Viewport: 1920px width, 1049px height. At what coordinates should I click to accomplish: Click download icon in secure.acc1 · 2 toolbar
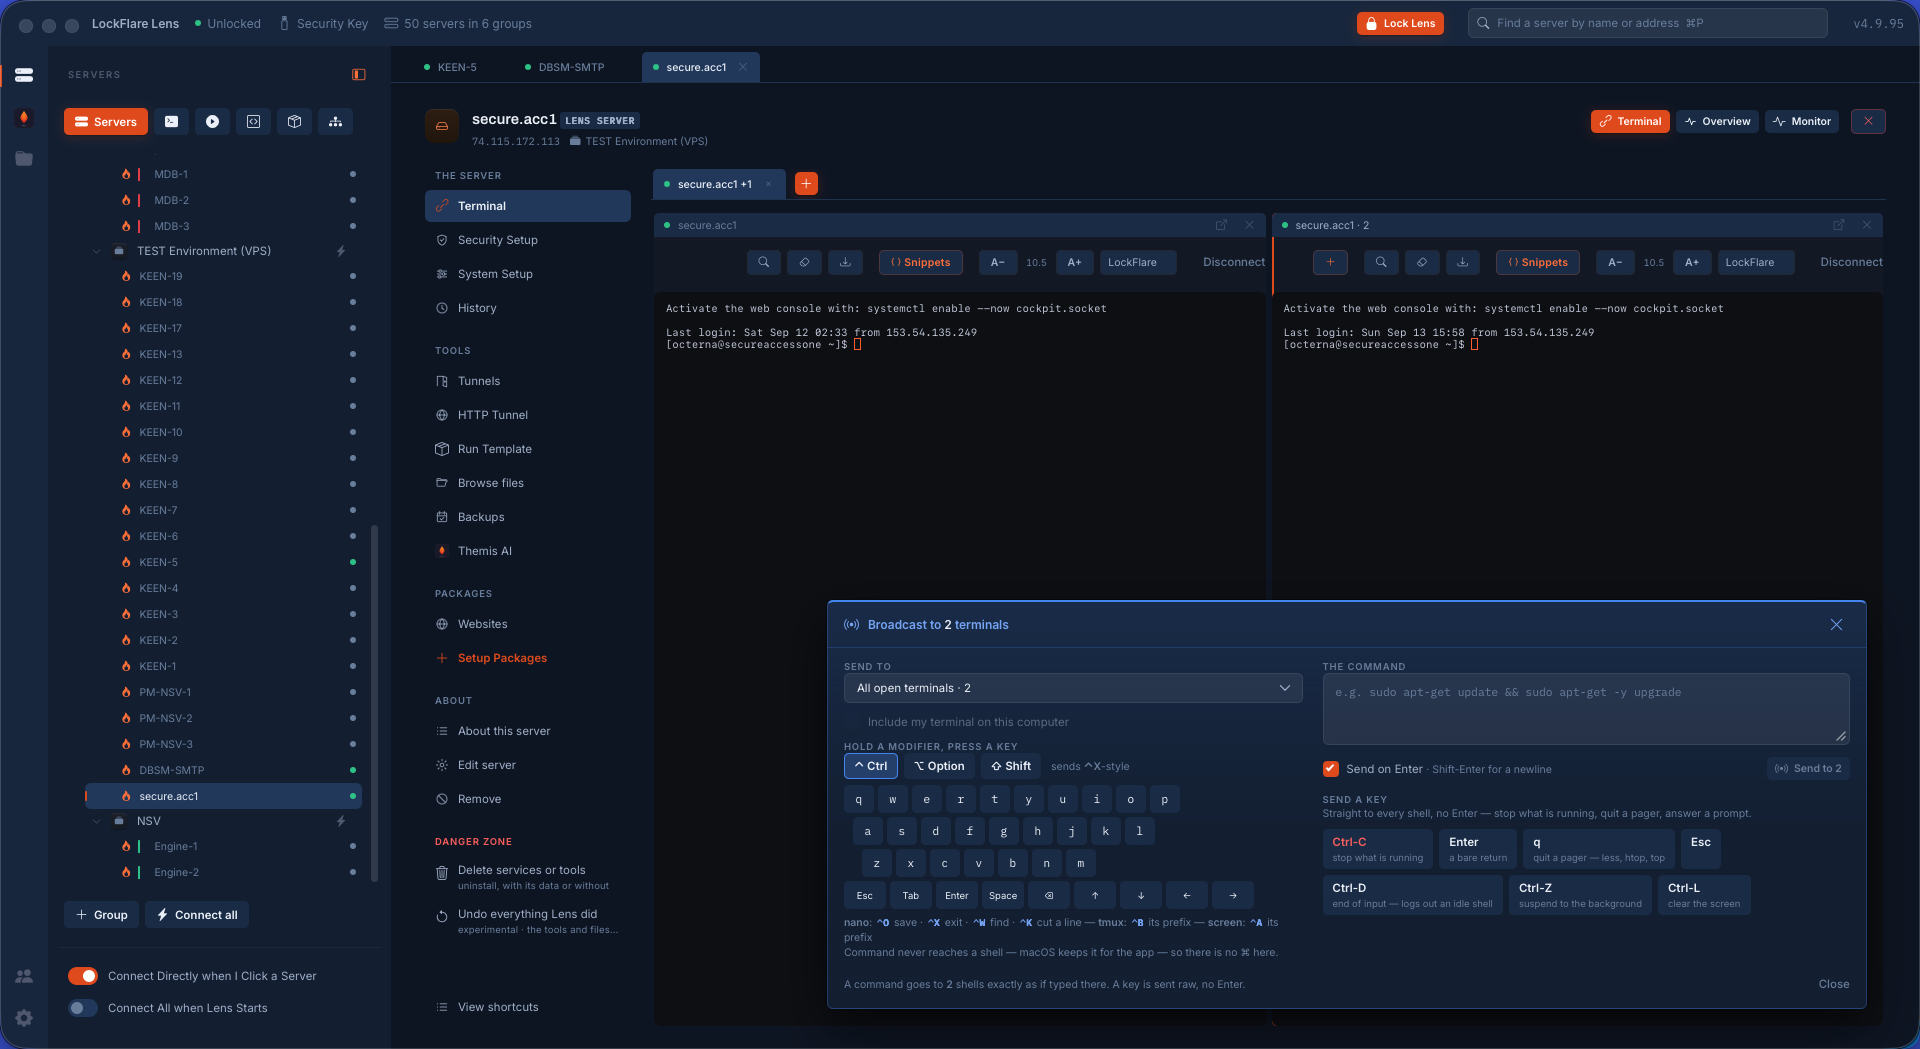pos(1463,262)
